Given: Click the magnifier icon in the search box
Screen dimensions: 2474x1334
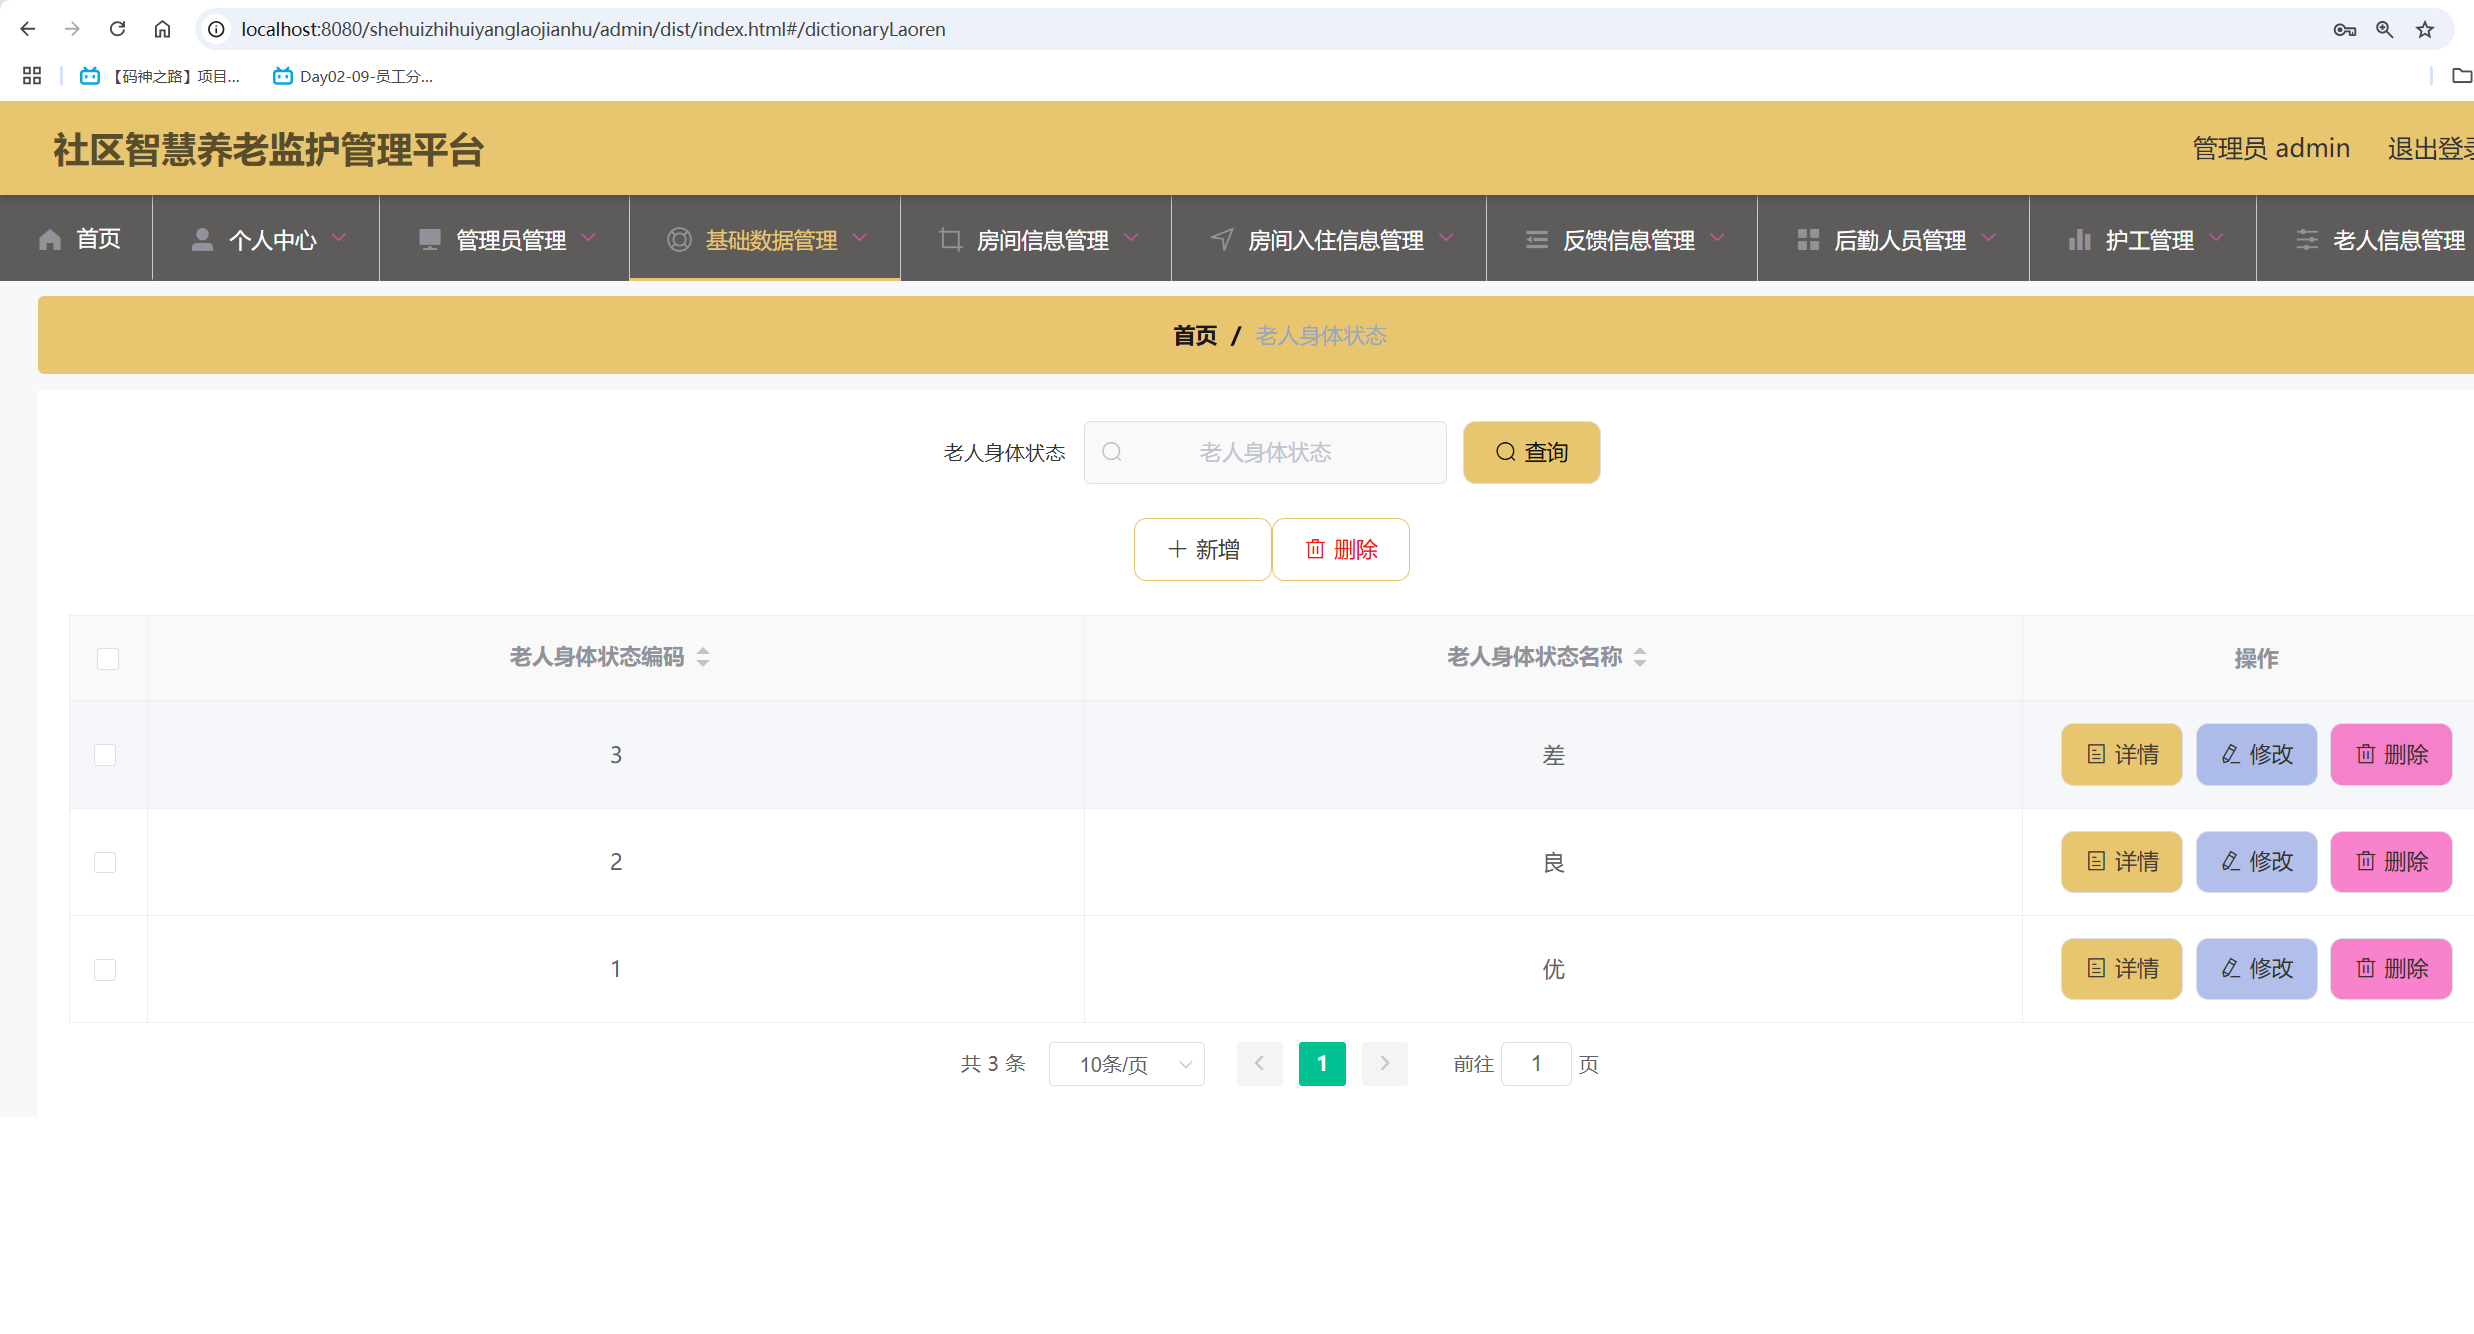Looking at the screenshot, I should tap(1112, 452).
